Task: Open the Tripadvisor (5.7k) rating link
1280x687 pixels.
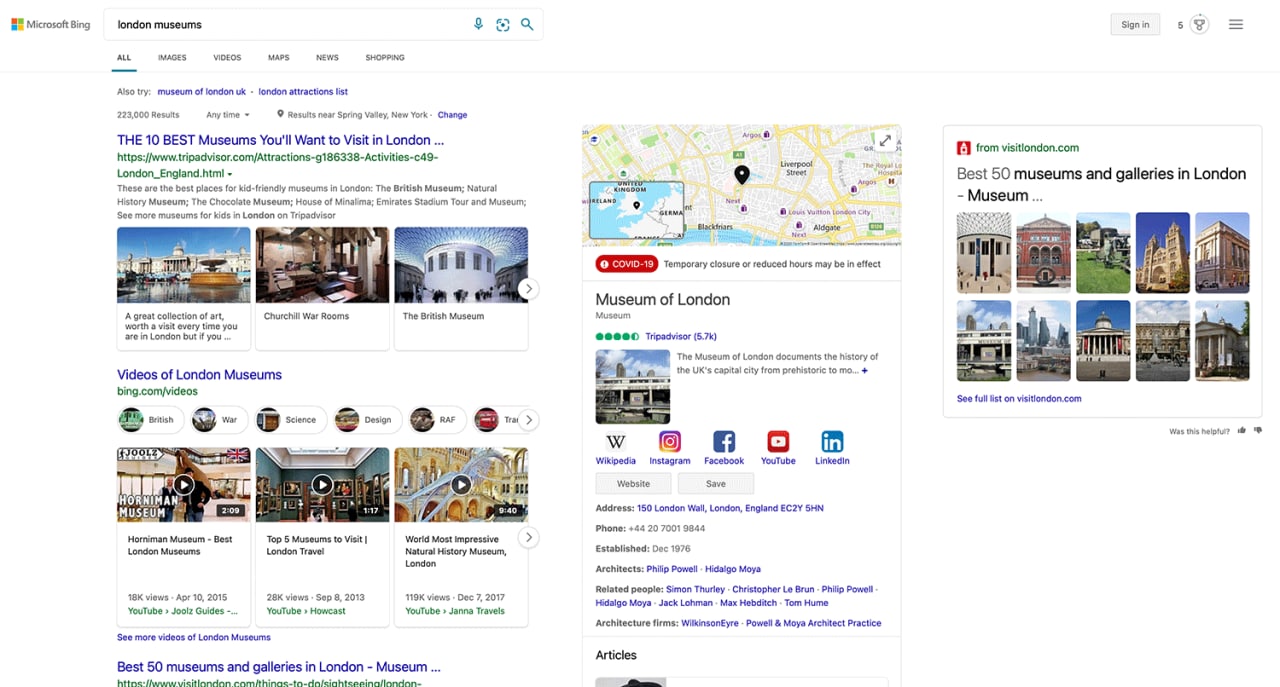Action: click(x=681, y=336)
